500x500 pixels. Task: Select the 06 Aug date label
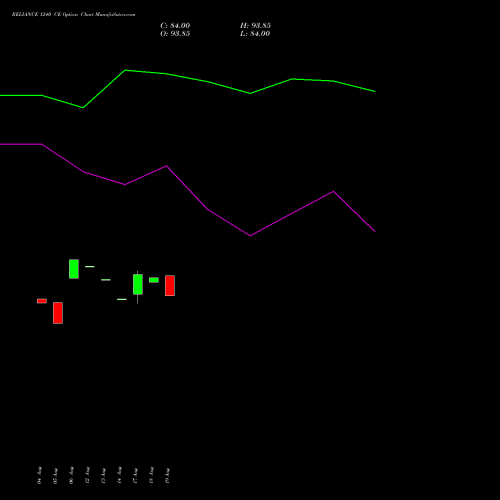(71, 475)
